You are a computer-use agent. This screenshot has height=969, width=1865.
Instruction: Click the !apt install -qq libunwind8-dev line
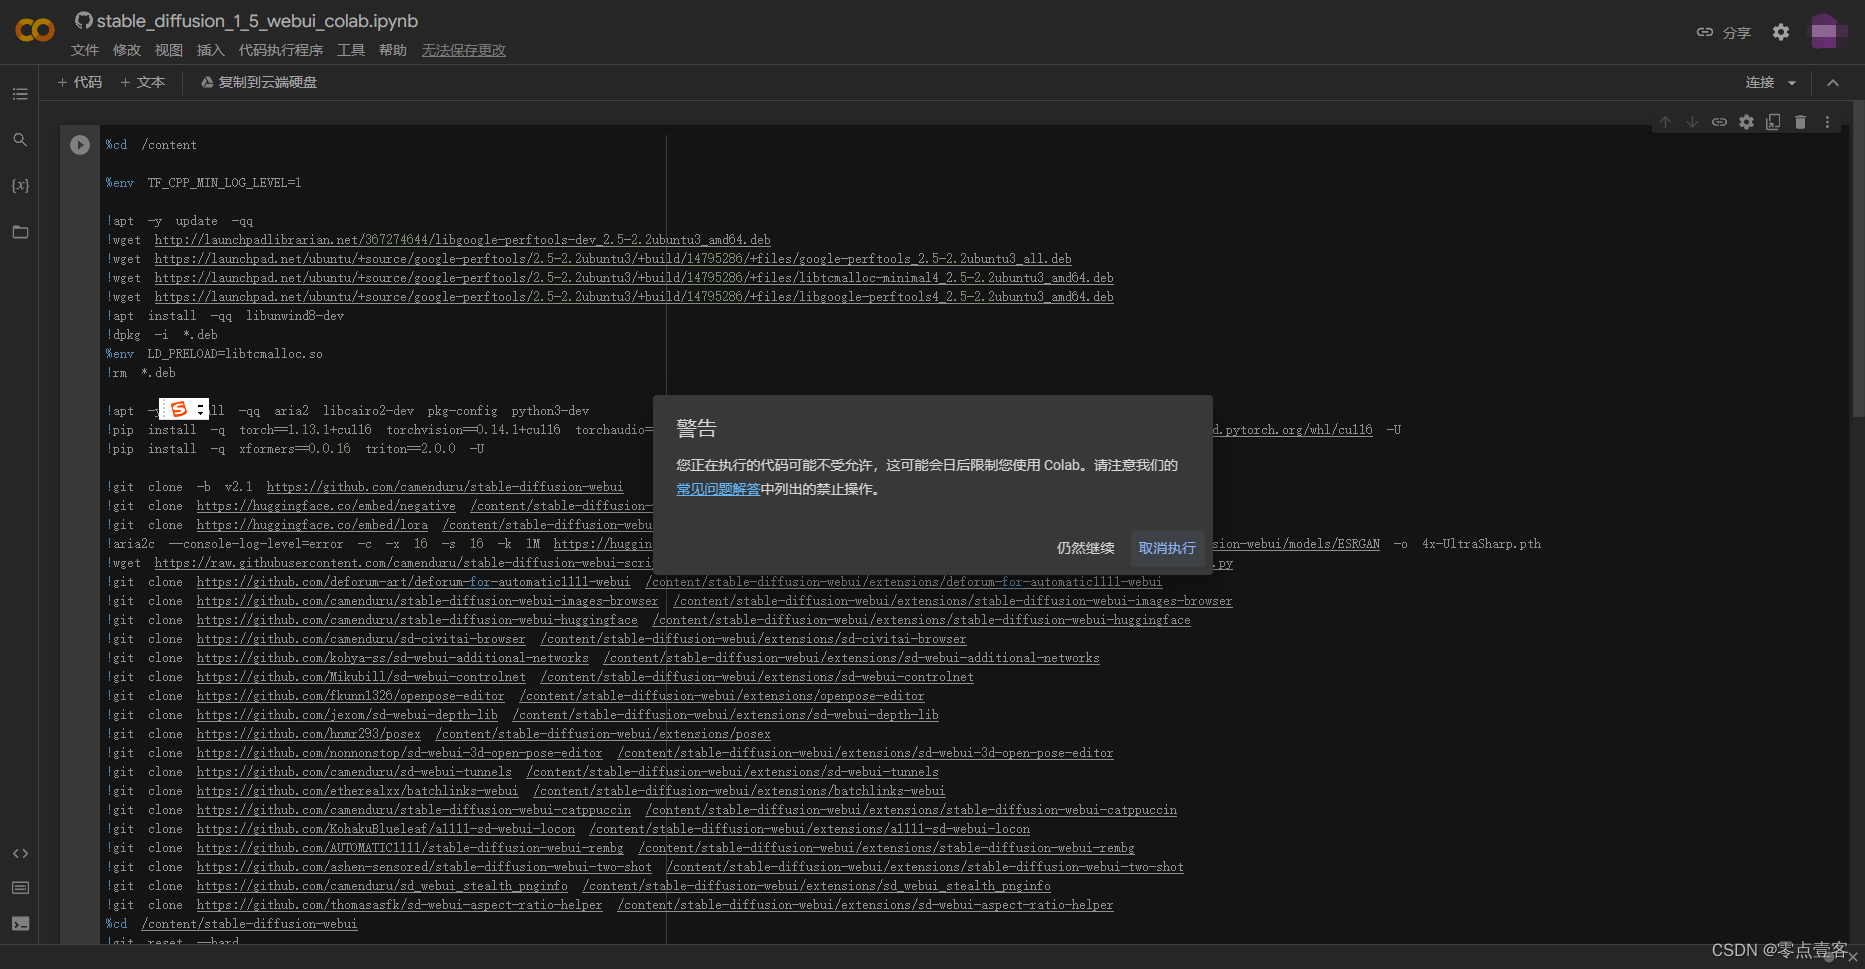[x=225, y=316]
